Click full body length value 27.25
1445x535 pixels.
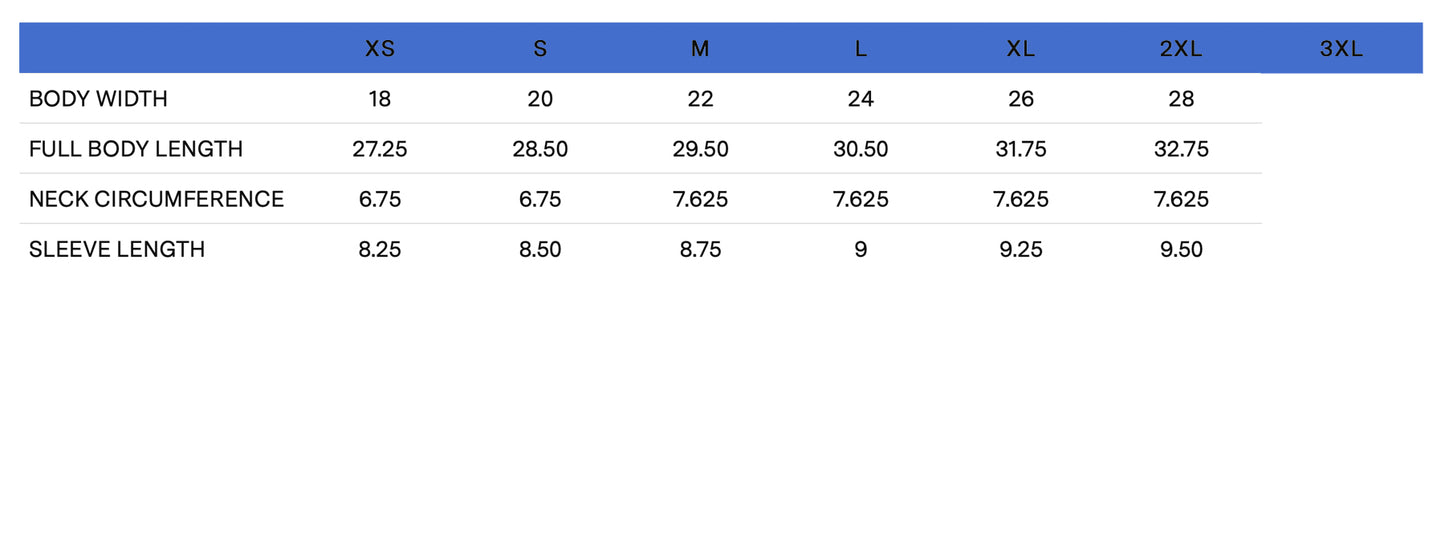tap(380, 149)
